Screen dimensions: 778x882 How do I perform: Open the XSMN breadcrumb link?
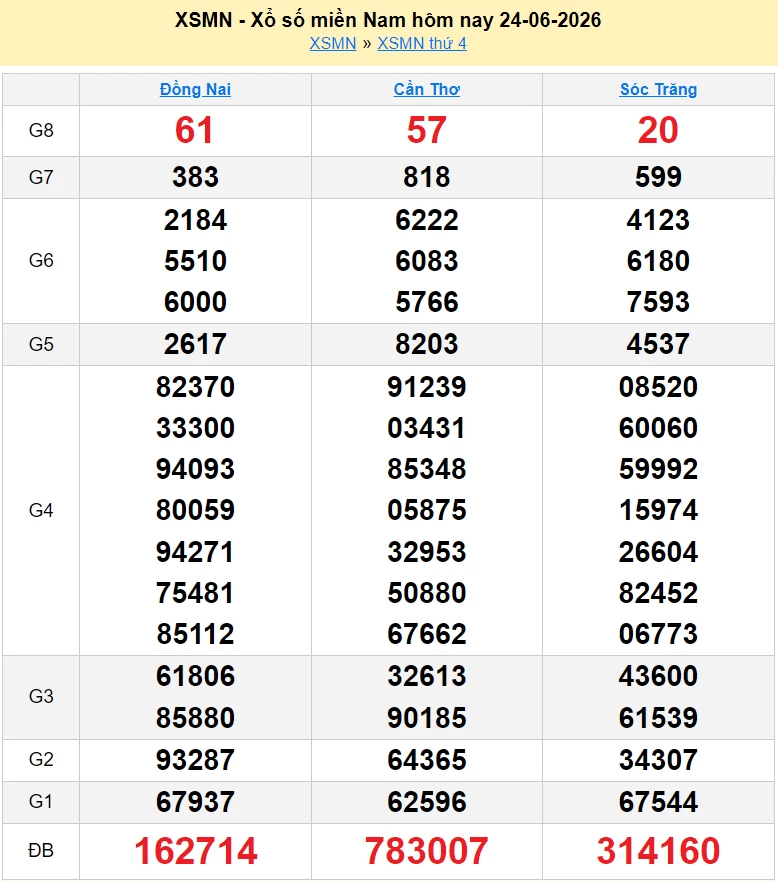(333, 43)
